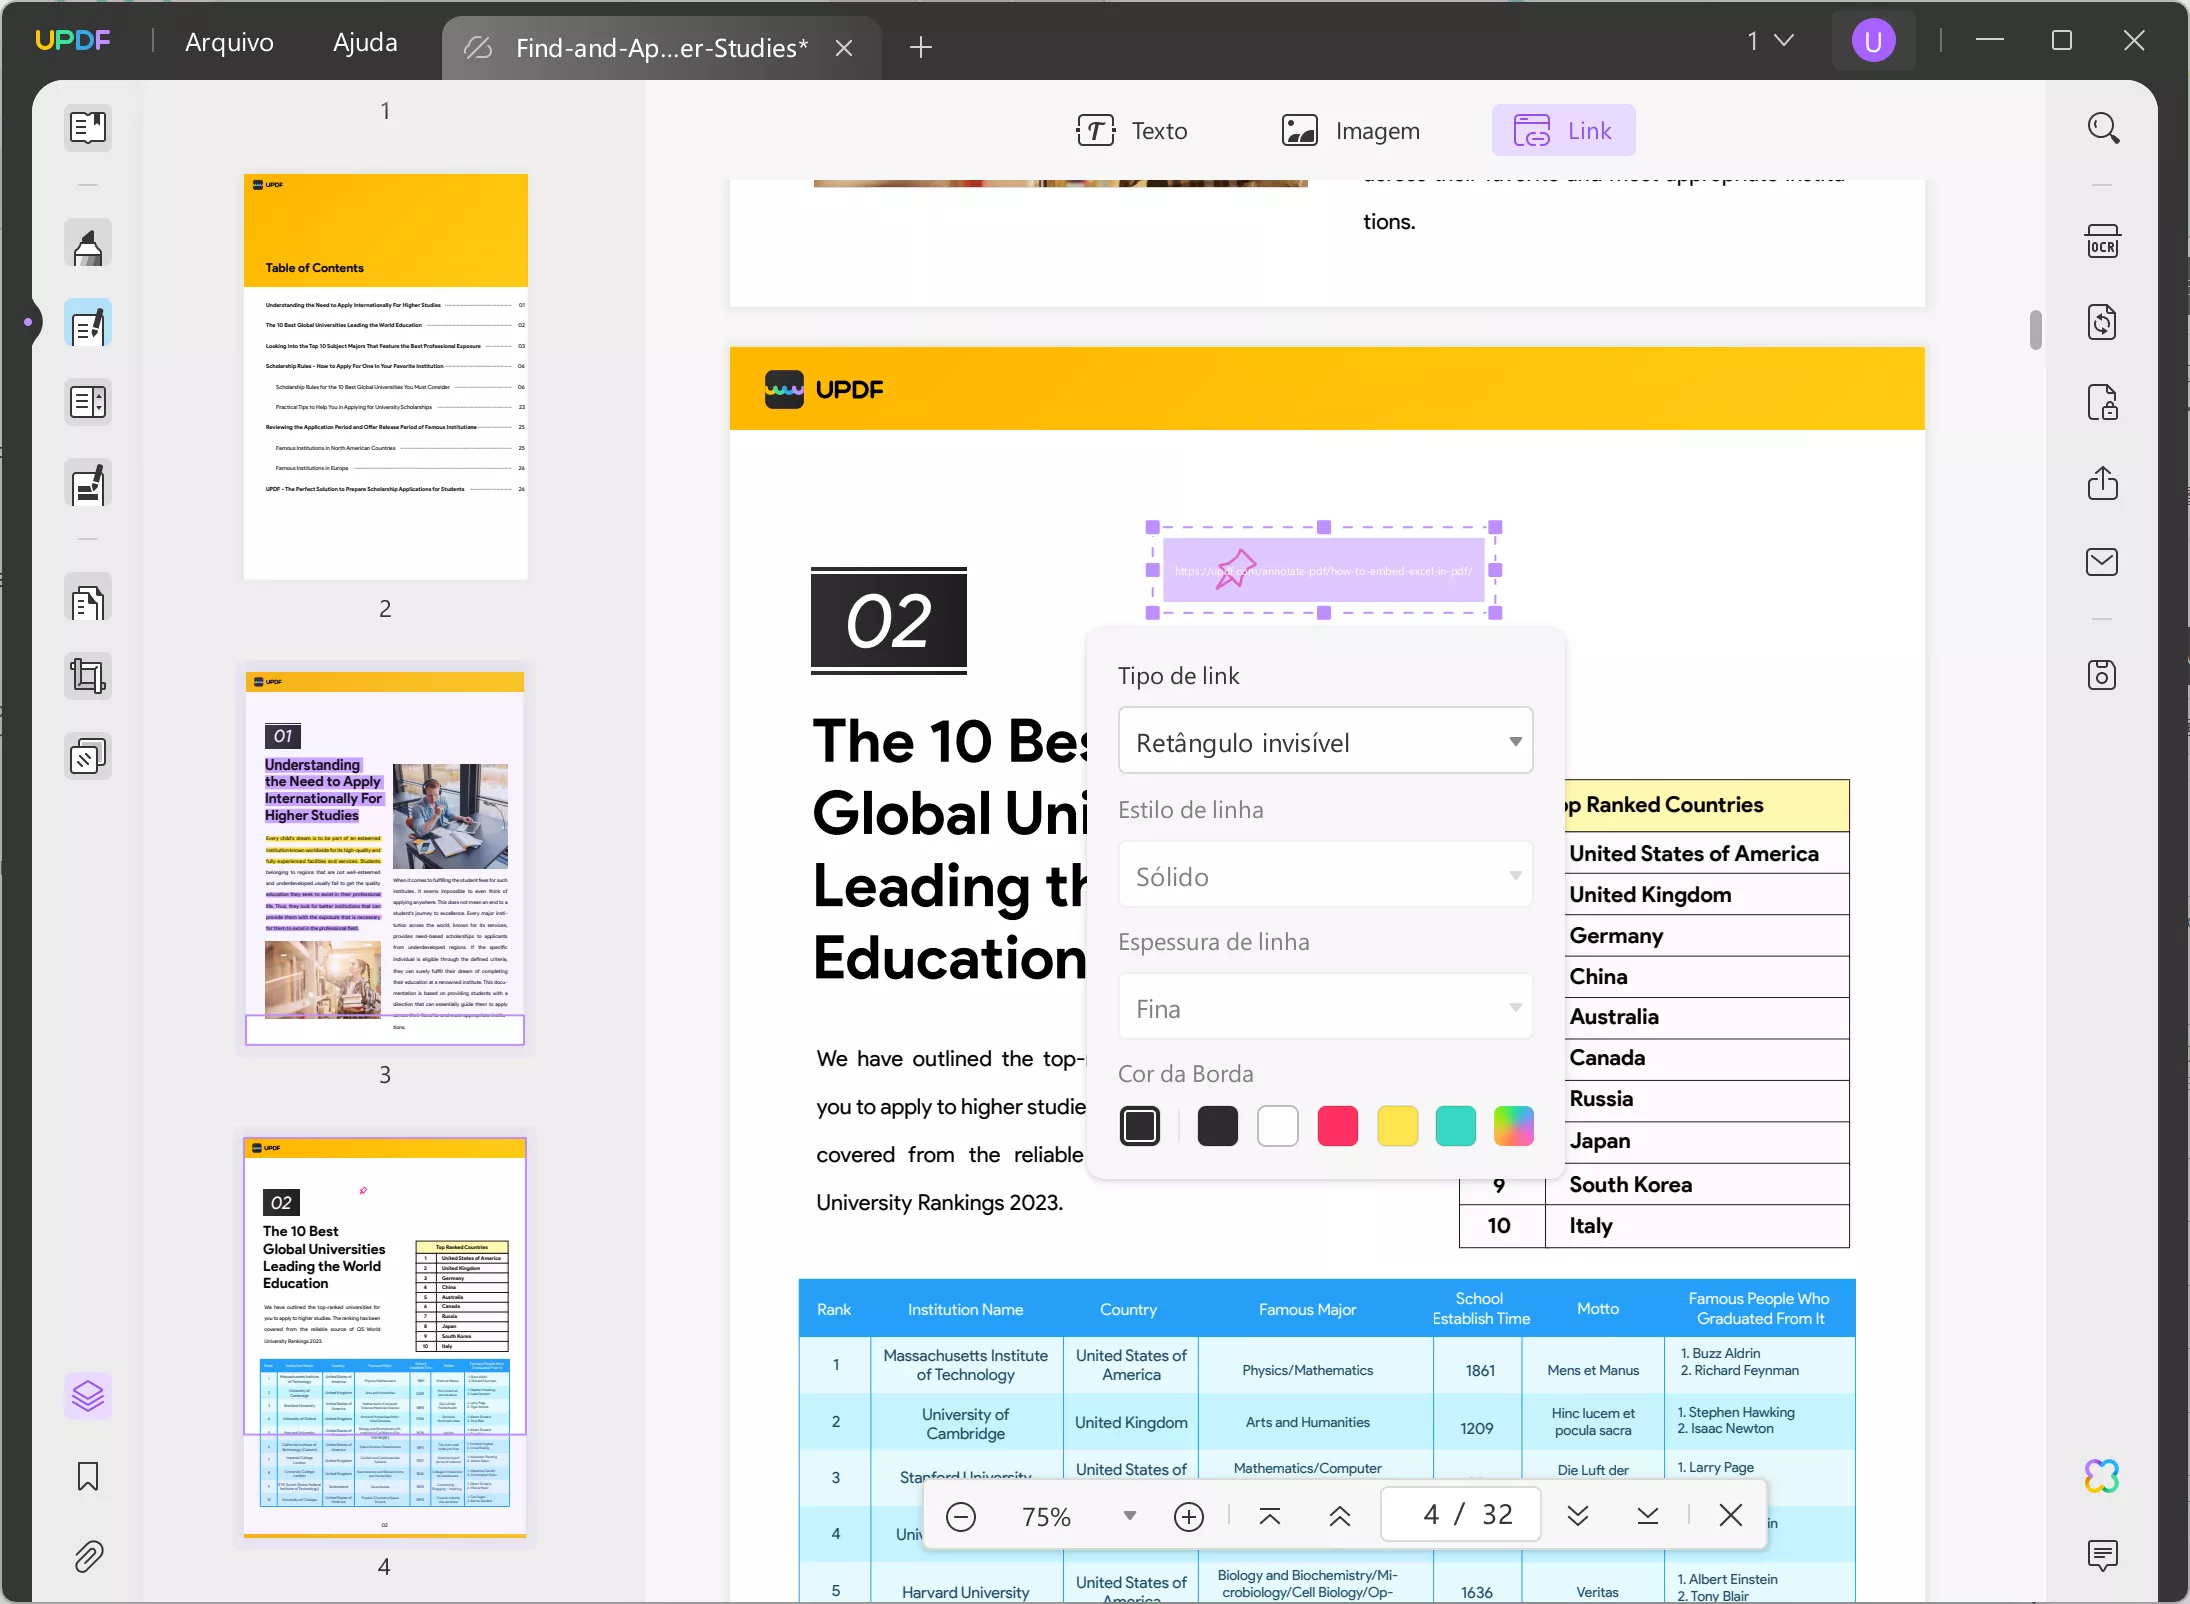Open the Arquivo menu
This screenshot has height=1604, width=2190.
click(229, 42)
